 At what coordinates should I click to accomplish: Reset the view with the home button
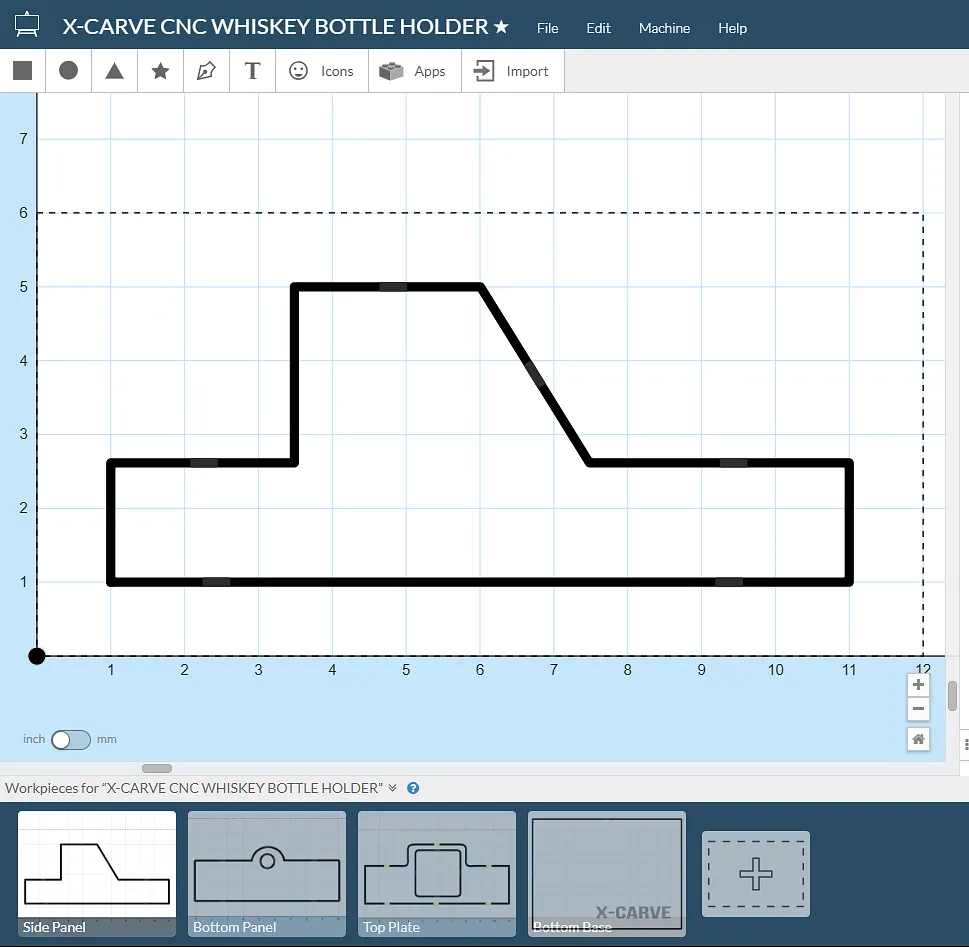(x=918, y=739)
